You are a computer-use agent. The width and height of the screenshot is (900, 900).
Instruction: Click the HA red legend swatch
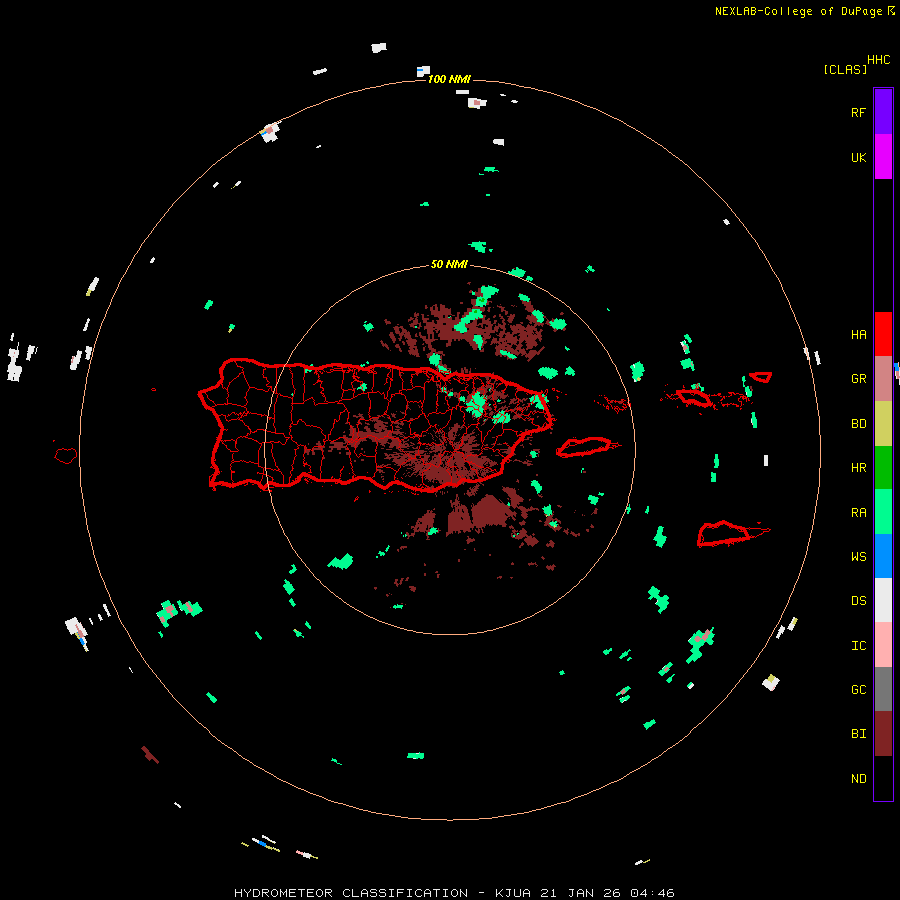coord(883,334)
